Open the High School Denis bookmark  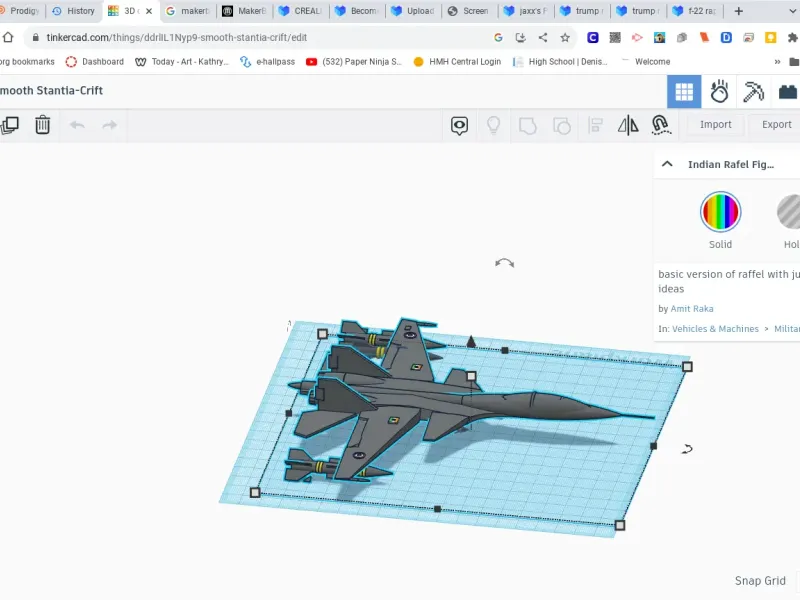(560, 62)
